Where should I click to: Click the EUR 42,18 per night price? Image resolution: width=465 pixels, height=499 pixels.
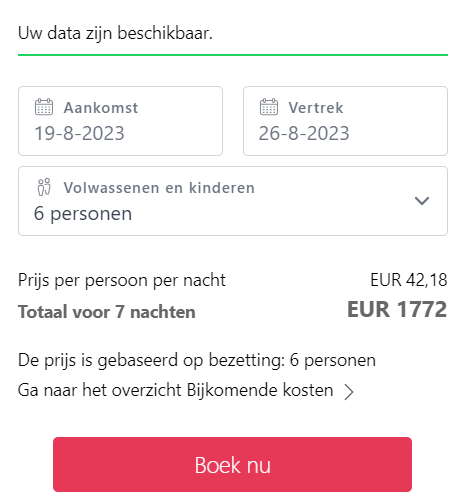click(x=409, y=280)
